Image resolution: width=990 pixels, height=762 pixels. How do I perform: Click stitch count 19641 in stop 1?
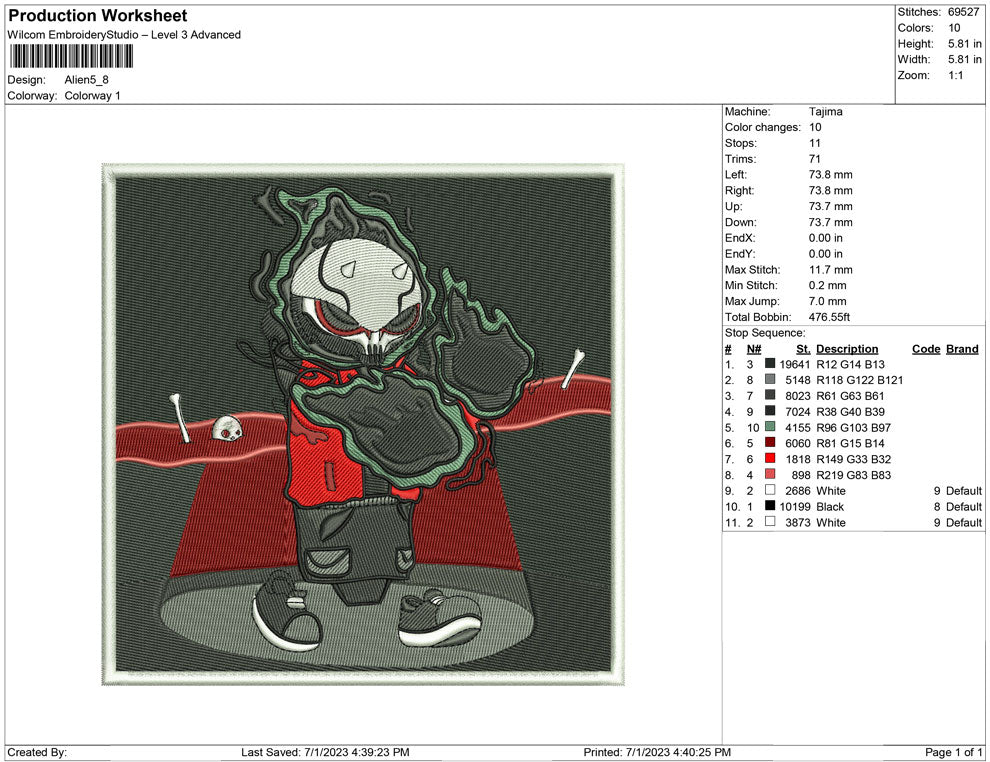pos(794,364)
